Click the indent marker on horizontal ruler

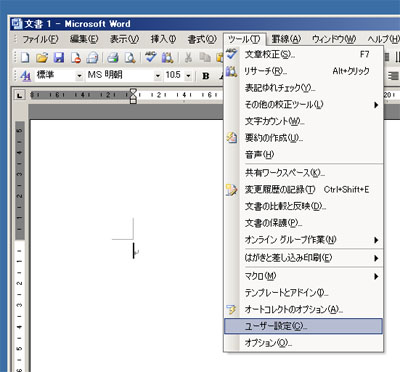click(133, 96)
